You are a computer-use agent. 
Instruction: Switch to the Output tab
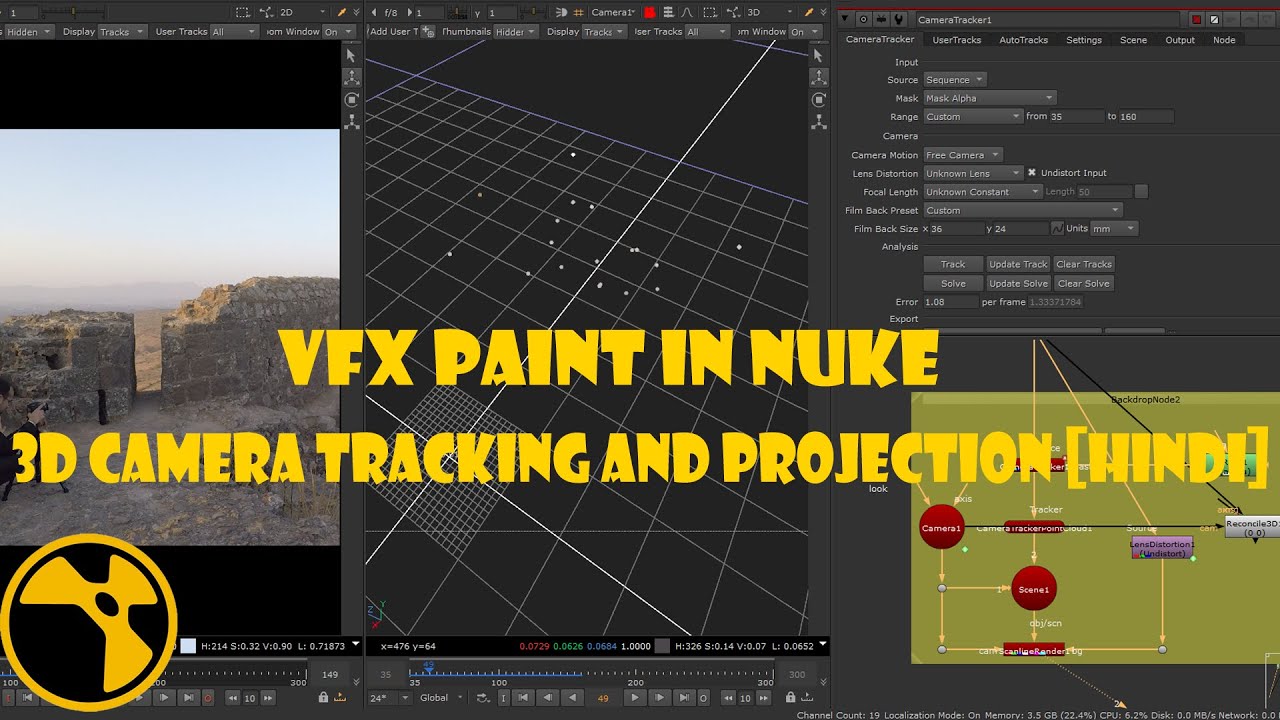click(1180, 40)
